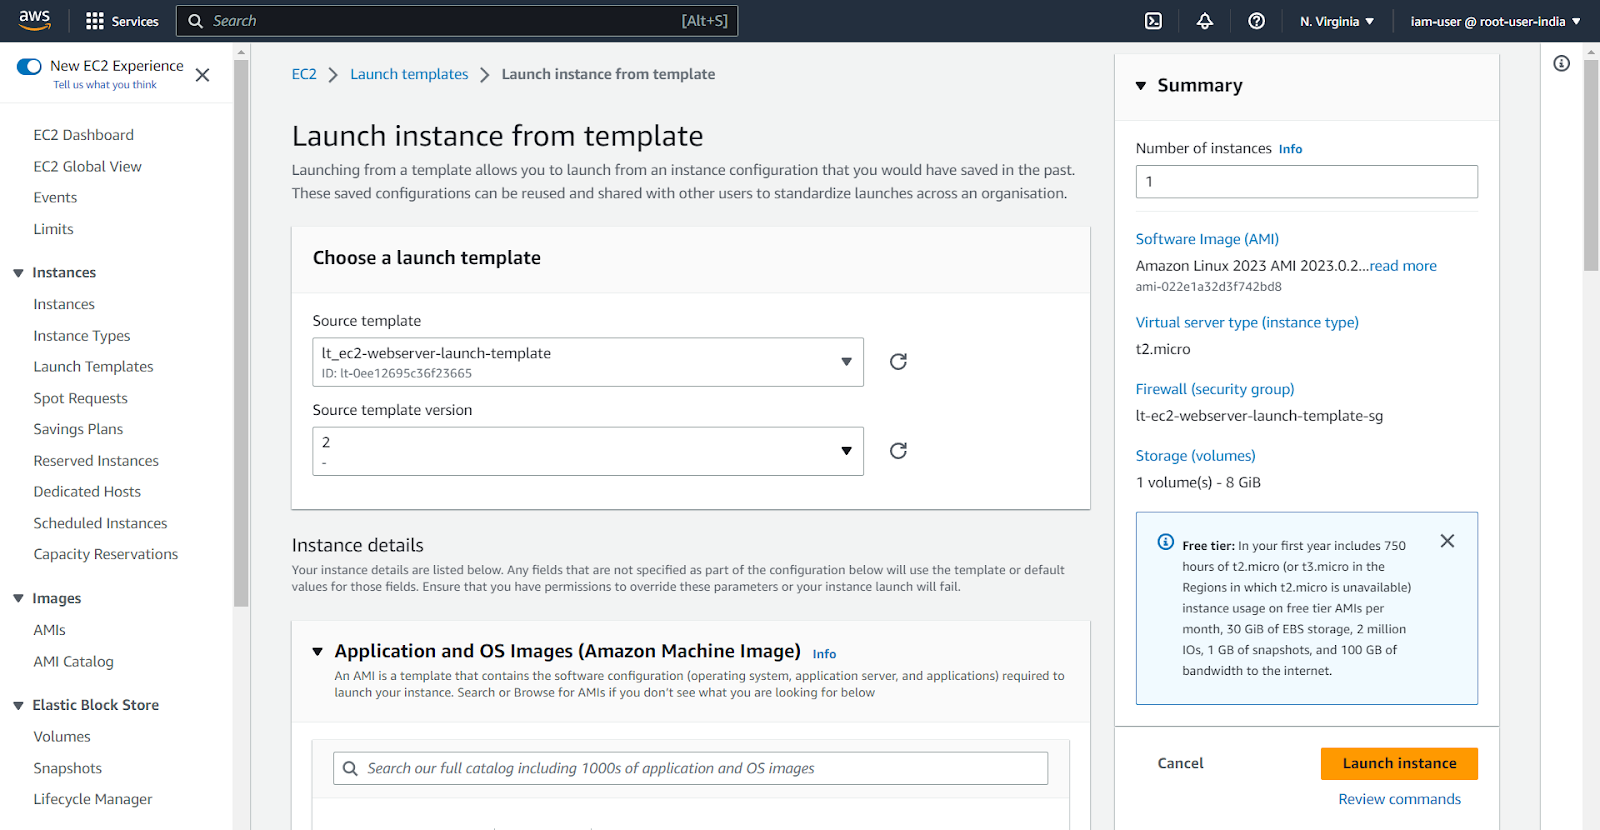
Task: Open the Review commands link
Action: [1399, 799]
